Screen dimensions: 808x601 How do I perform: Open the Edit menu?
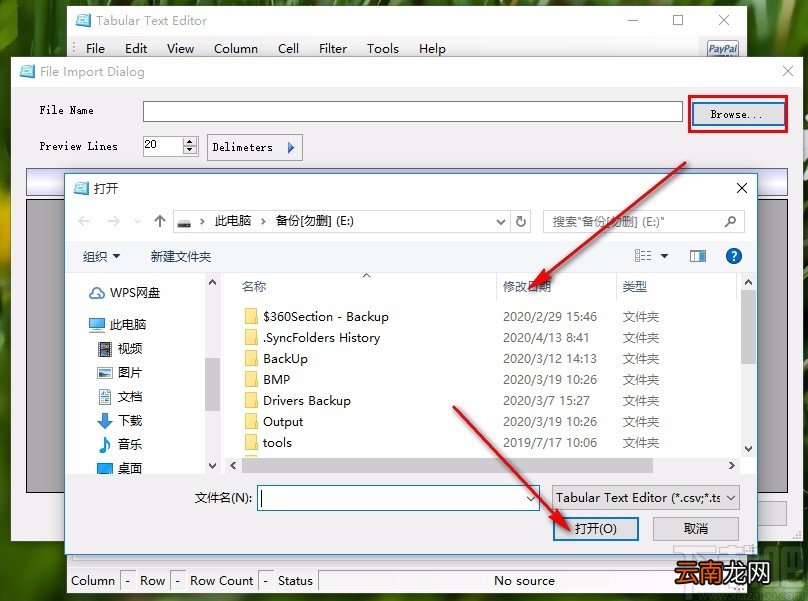click(x=136, y=48)
